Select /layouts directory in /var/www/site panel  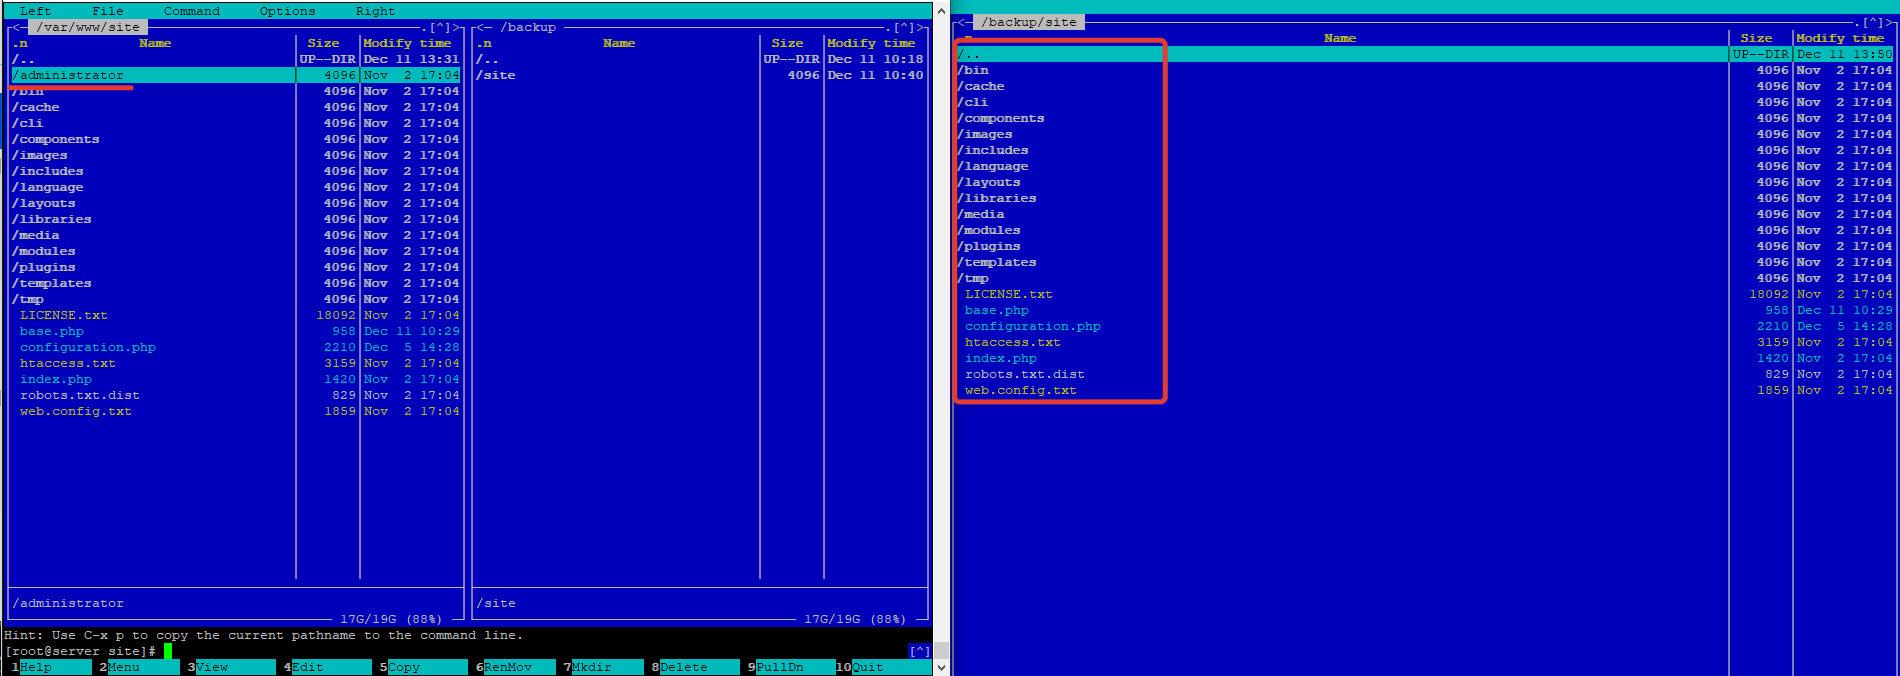pos(235,203)
